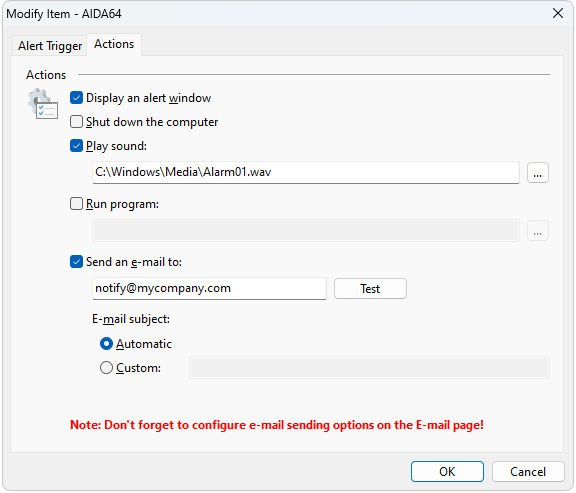
Task: Enable Shut down the computer option
Action: pos(76,122)
